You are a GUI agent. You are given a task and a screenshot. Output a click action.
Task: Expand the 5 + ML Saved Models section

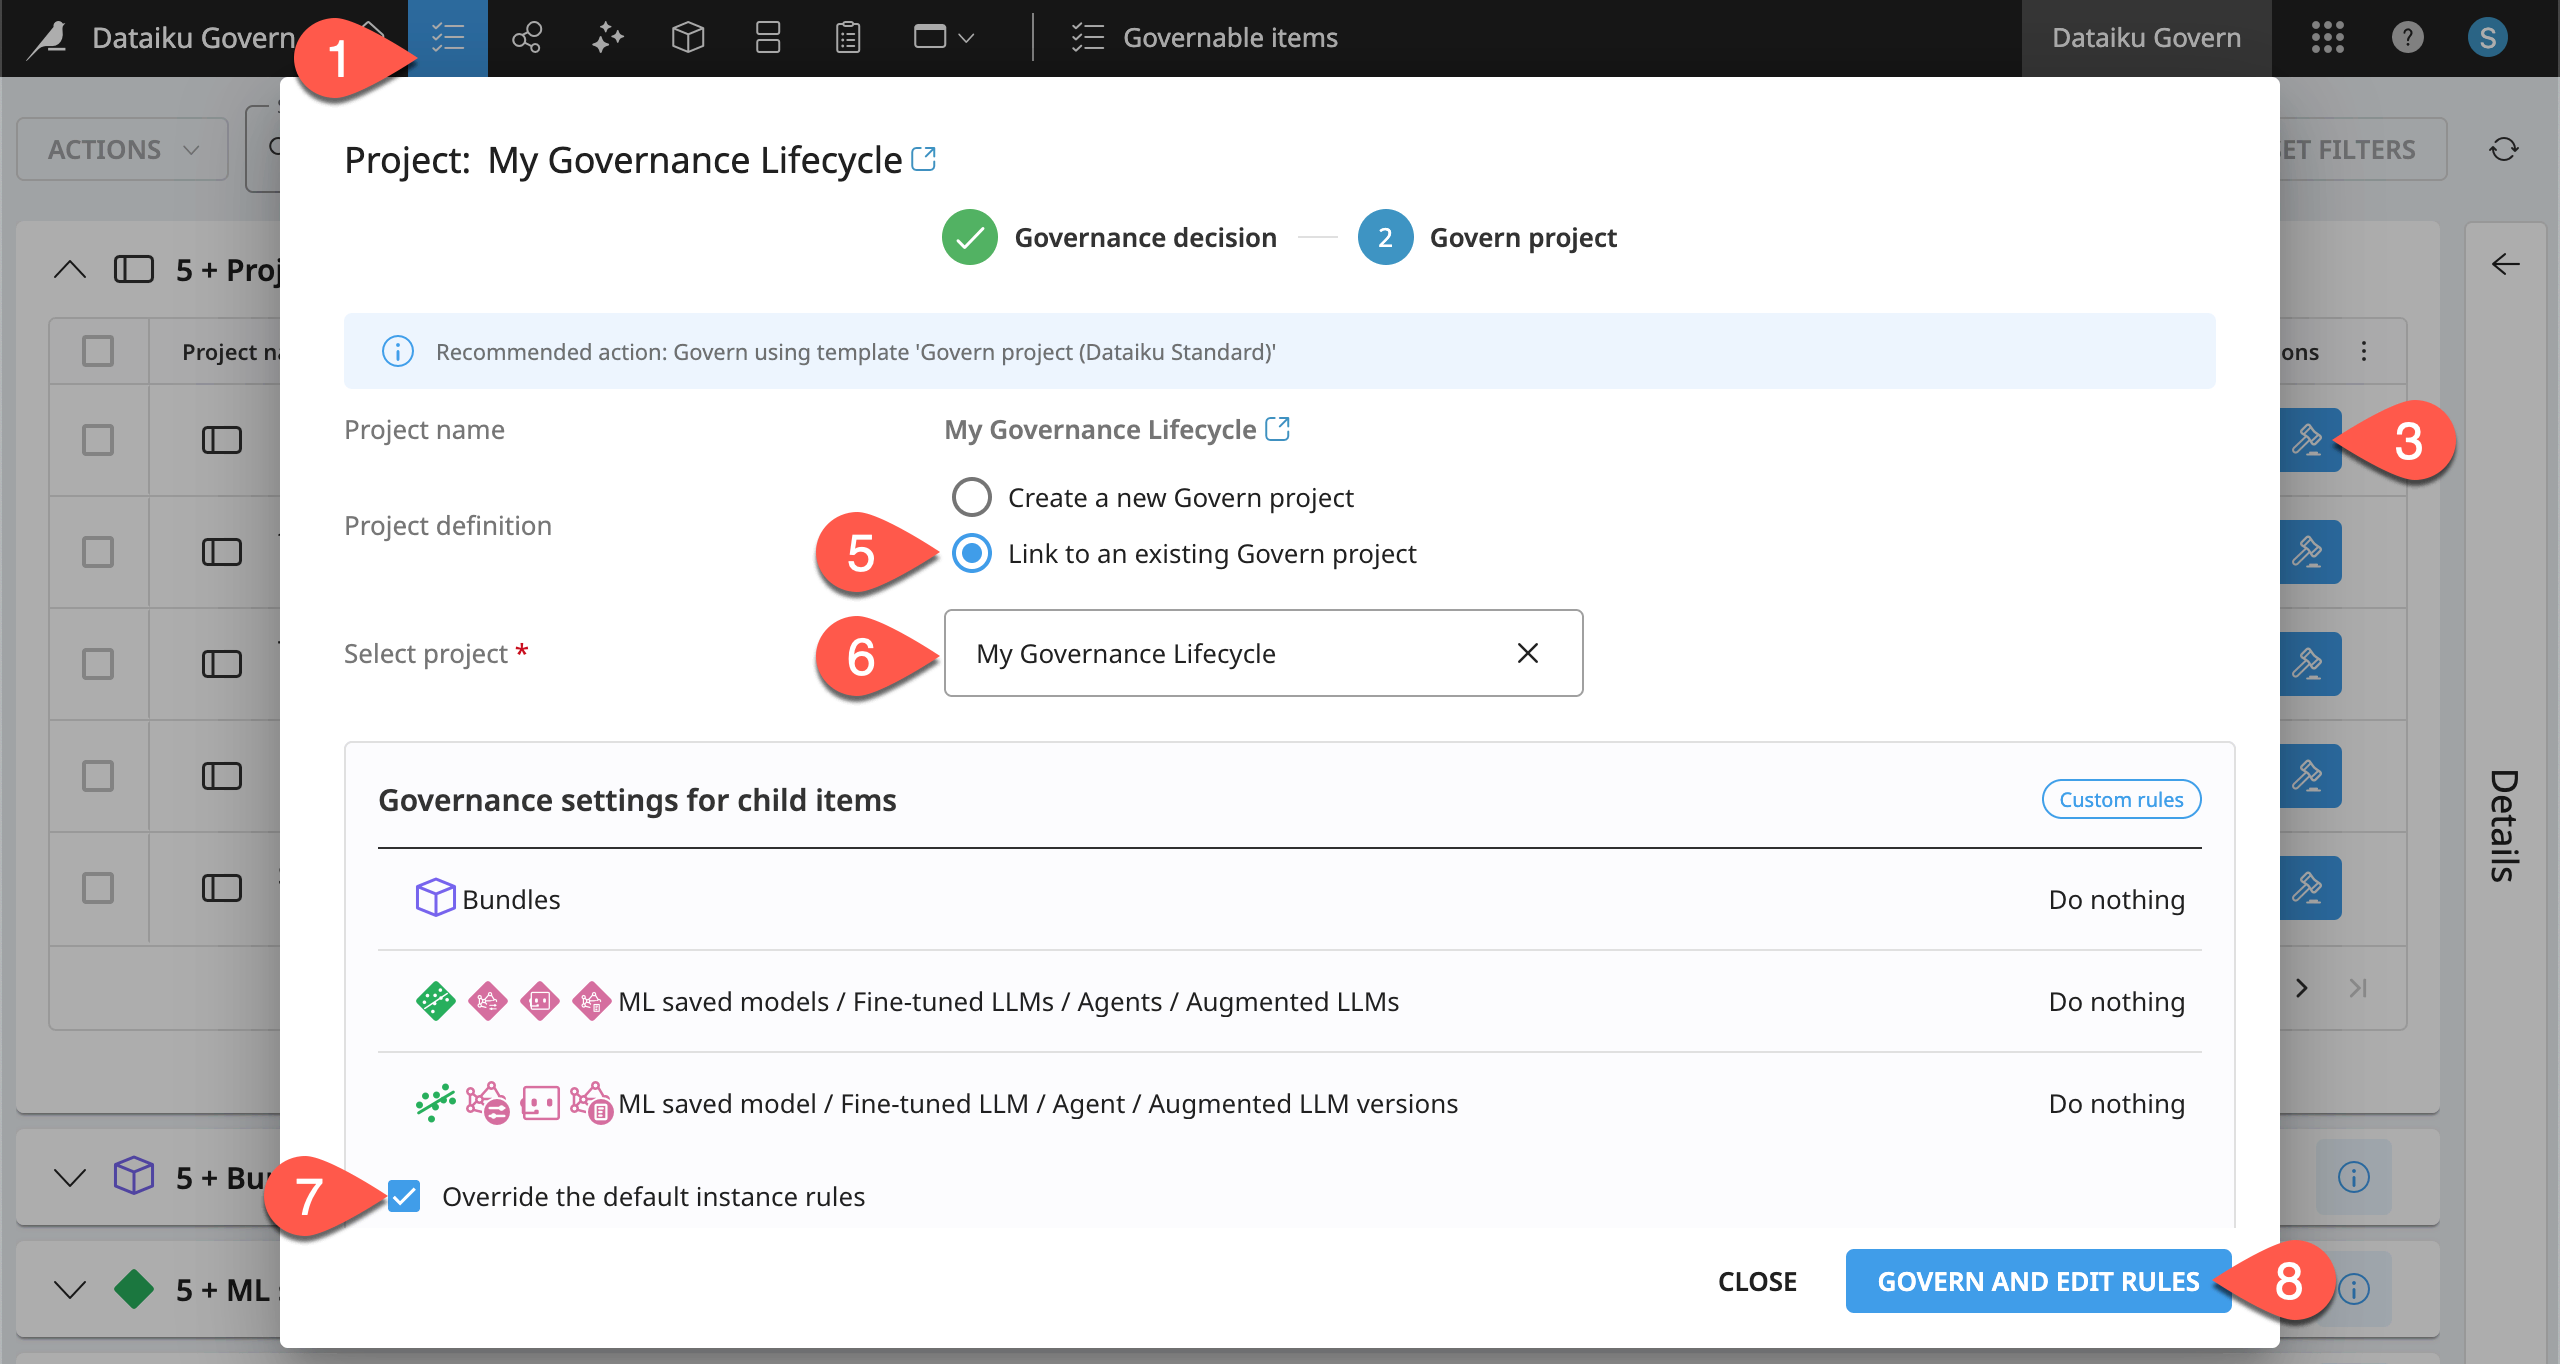click(69, 1289)
